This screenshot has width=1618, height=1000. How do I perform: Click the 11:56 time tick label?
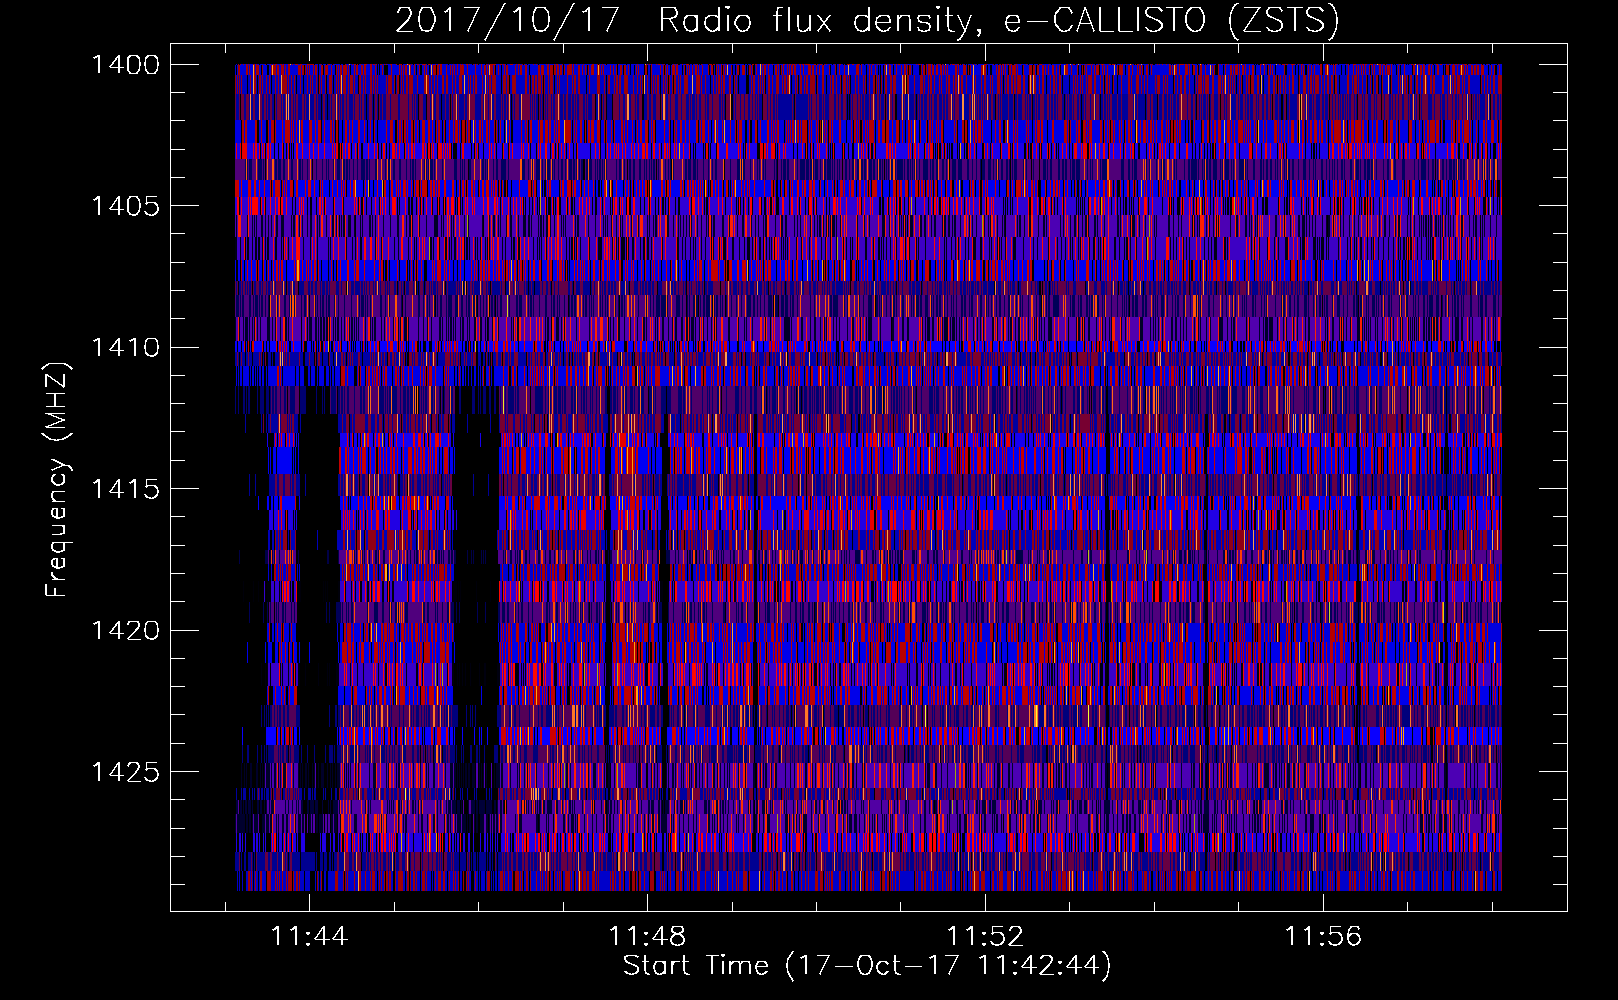1323,936
